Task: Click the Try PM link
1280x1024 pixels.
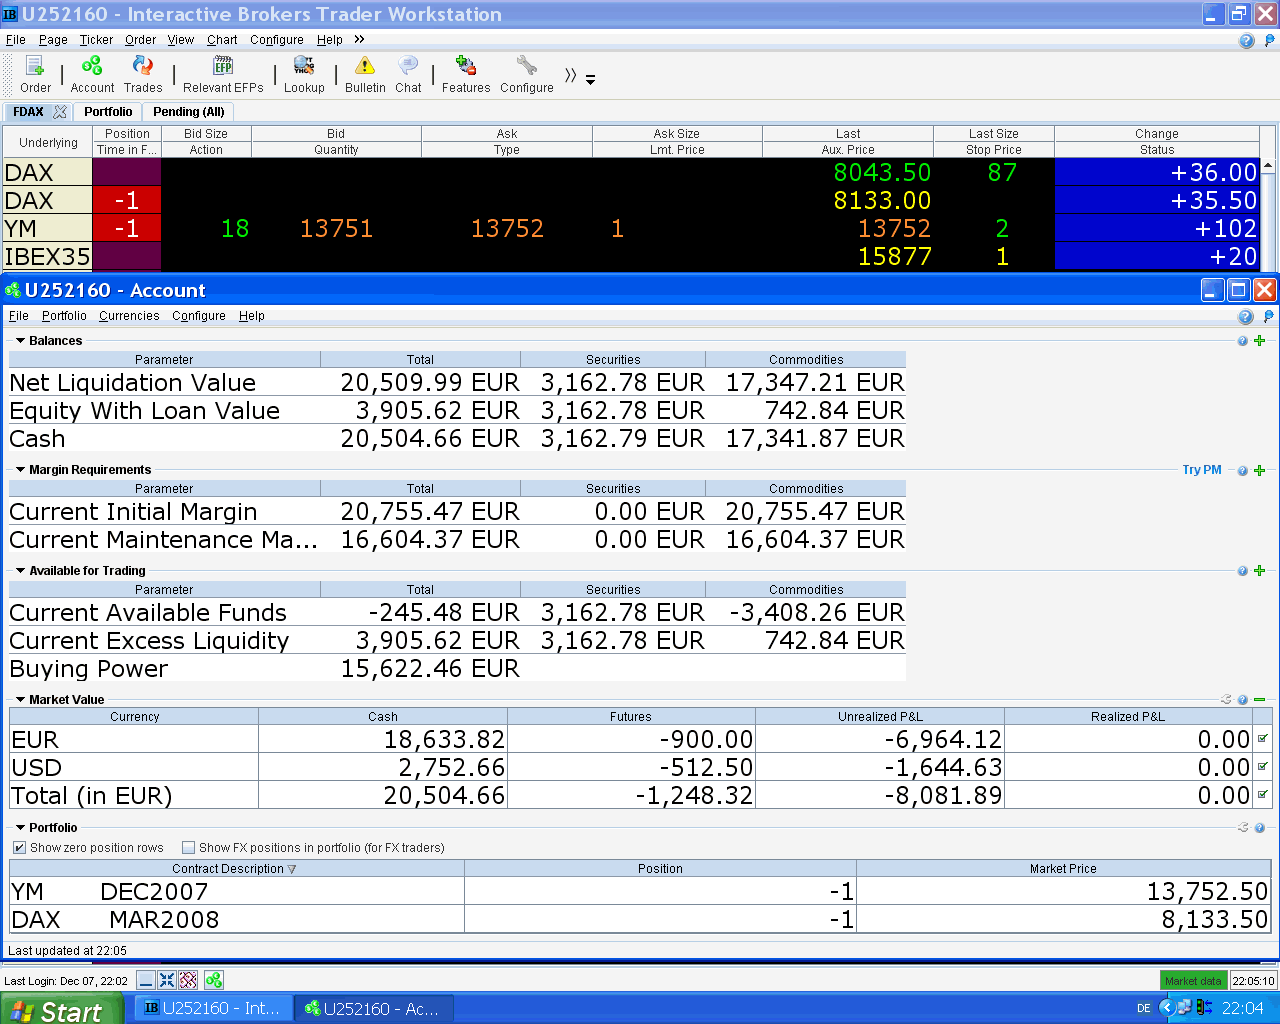Action: click(1201, 470)
